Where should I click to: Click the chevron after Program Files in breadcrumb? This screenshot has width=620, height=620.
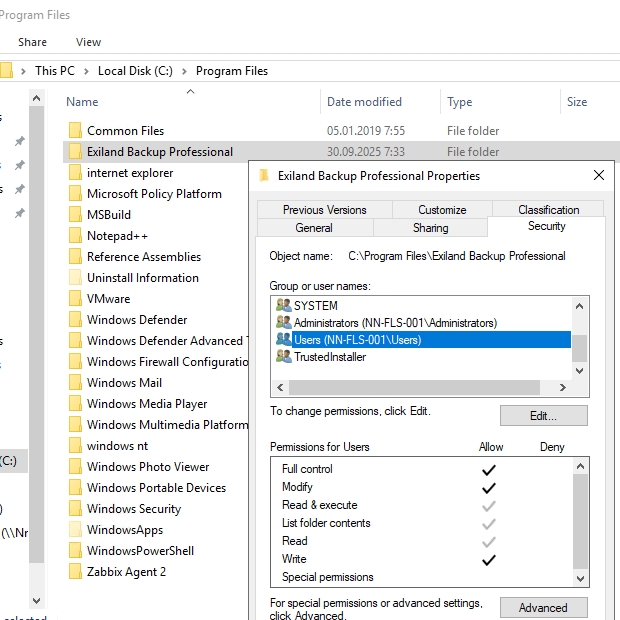pyautogui.click(x=276, y=71)
